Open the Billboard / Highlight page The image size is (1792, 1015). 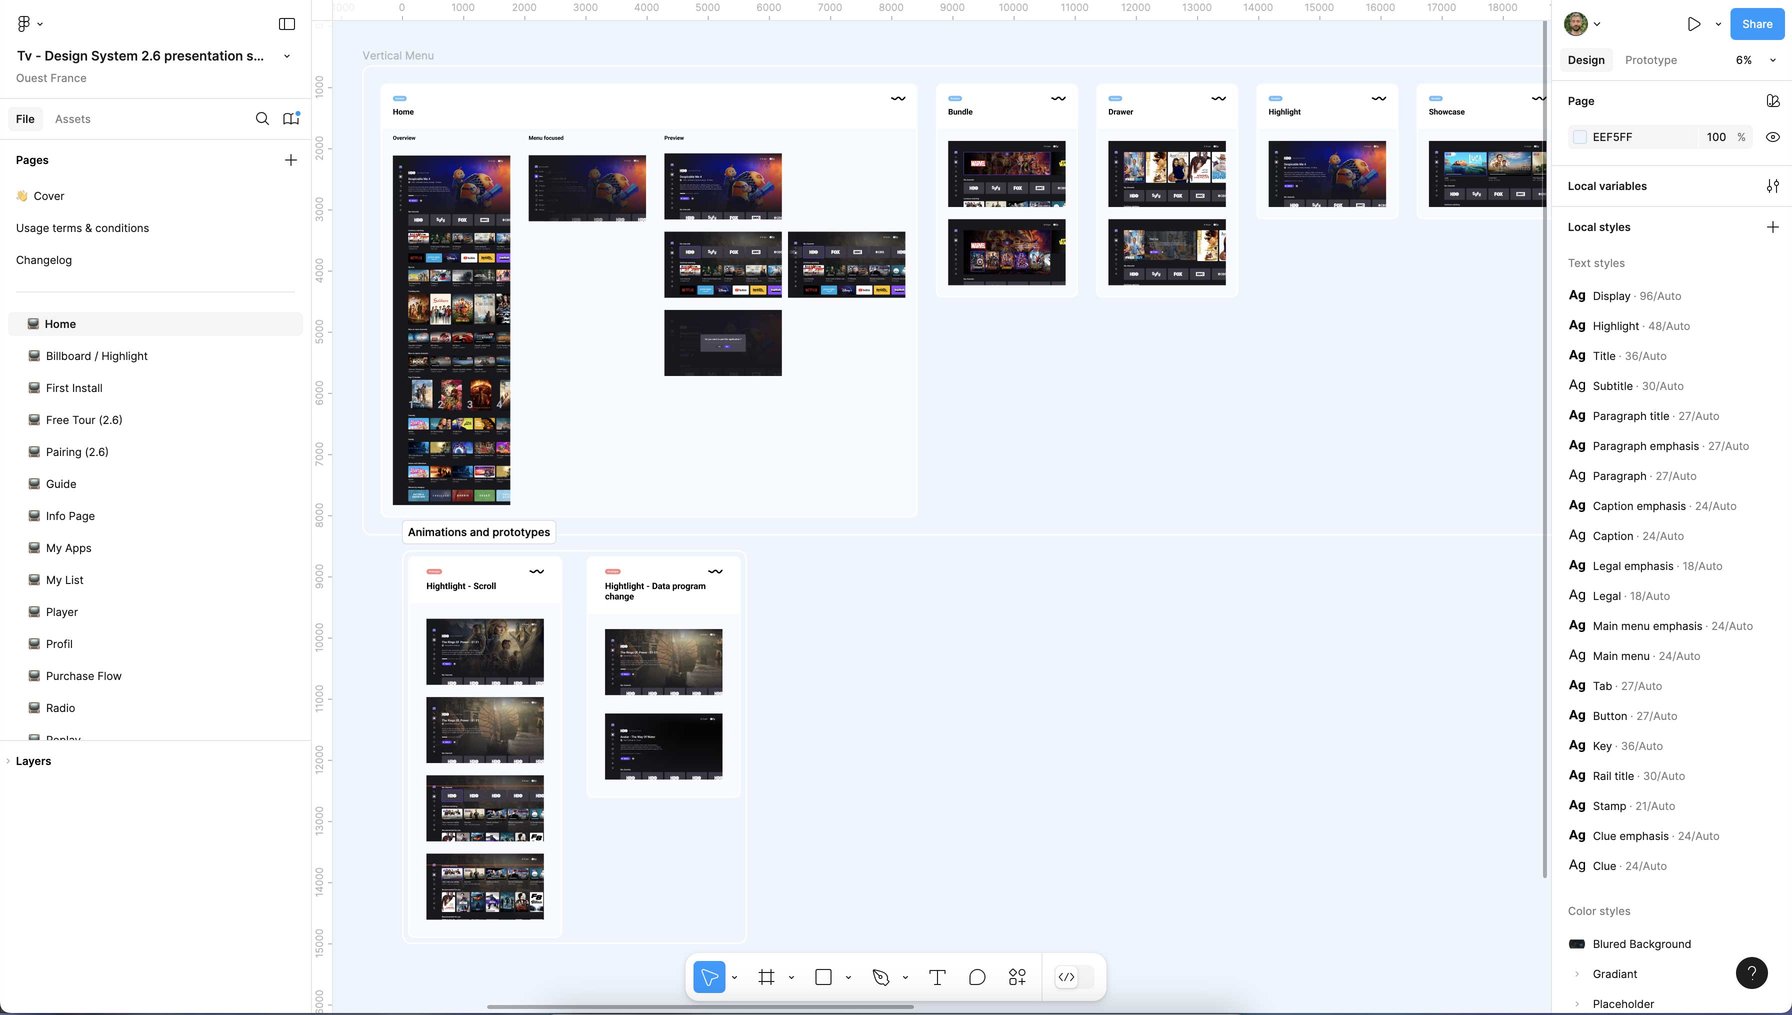tap(96, 356)
